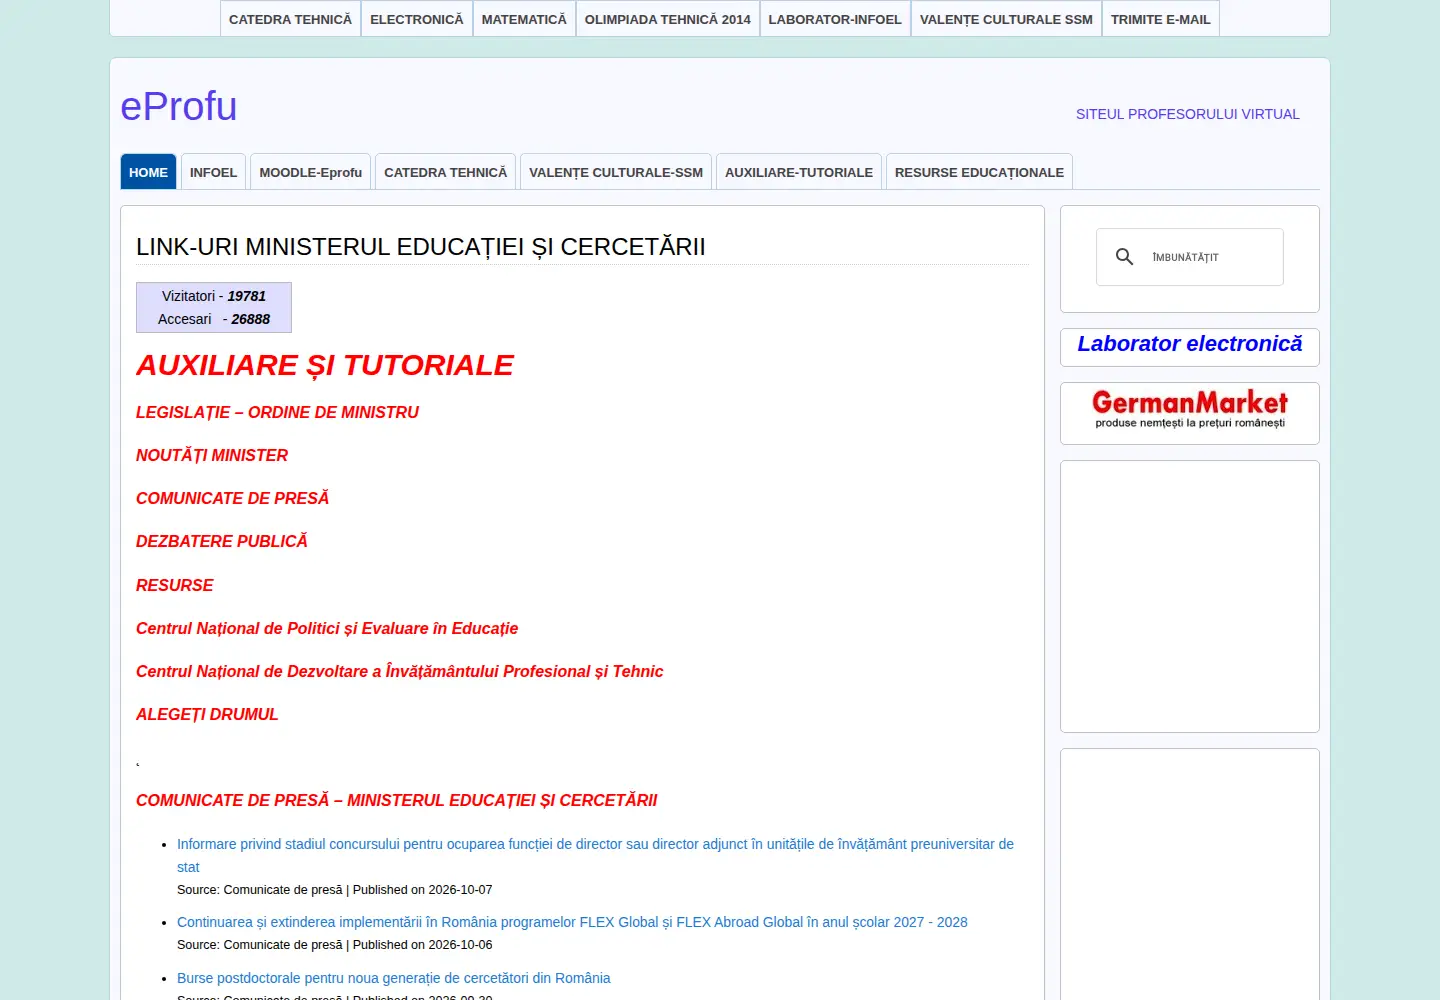Open AUXILIARE ȘI TUTORIALE heading link

325,366
